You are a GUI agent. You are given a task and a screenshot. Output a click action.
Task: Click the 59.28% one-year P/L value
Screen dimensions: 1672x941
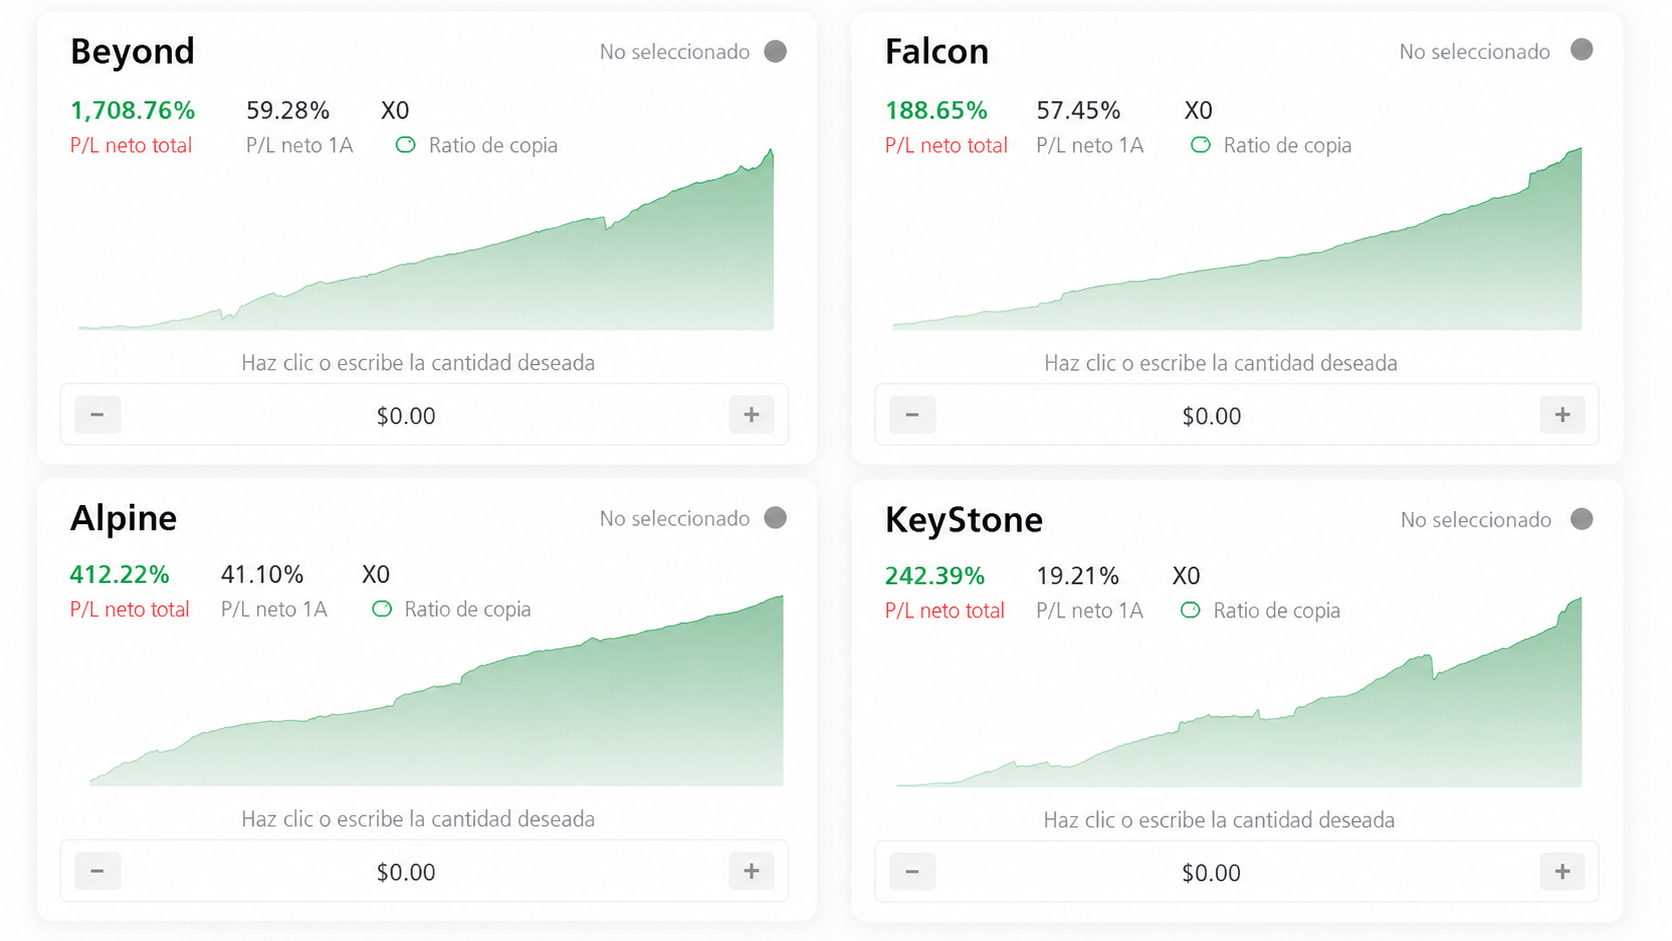click(288, 110)
